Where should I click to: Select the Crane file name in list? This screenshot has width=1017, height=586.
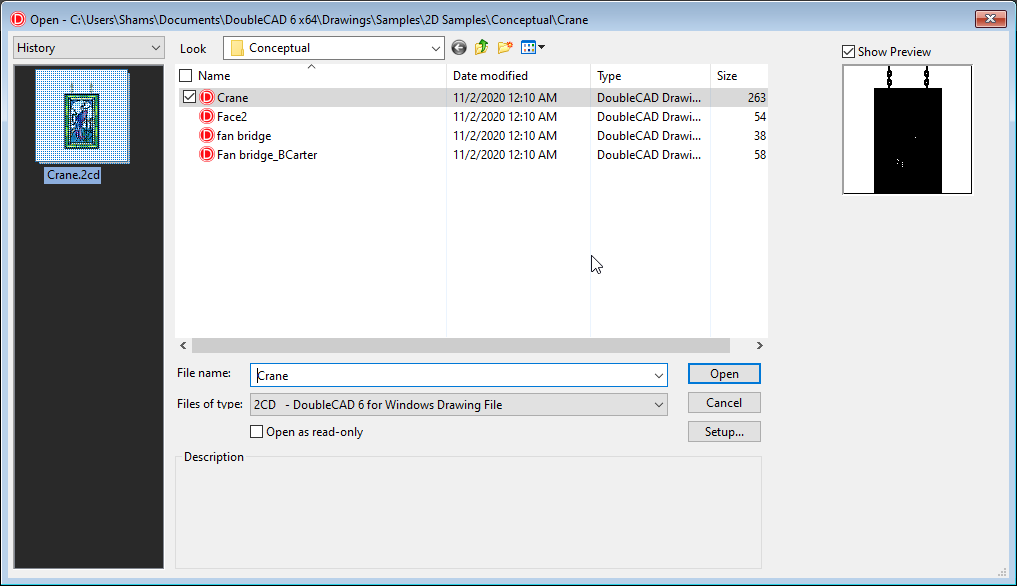pyautogui.click(x=232, y=97)
